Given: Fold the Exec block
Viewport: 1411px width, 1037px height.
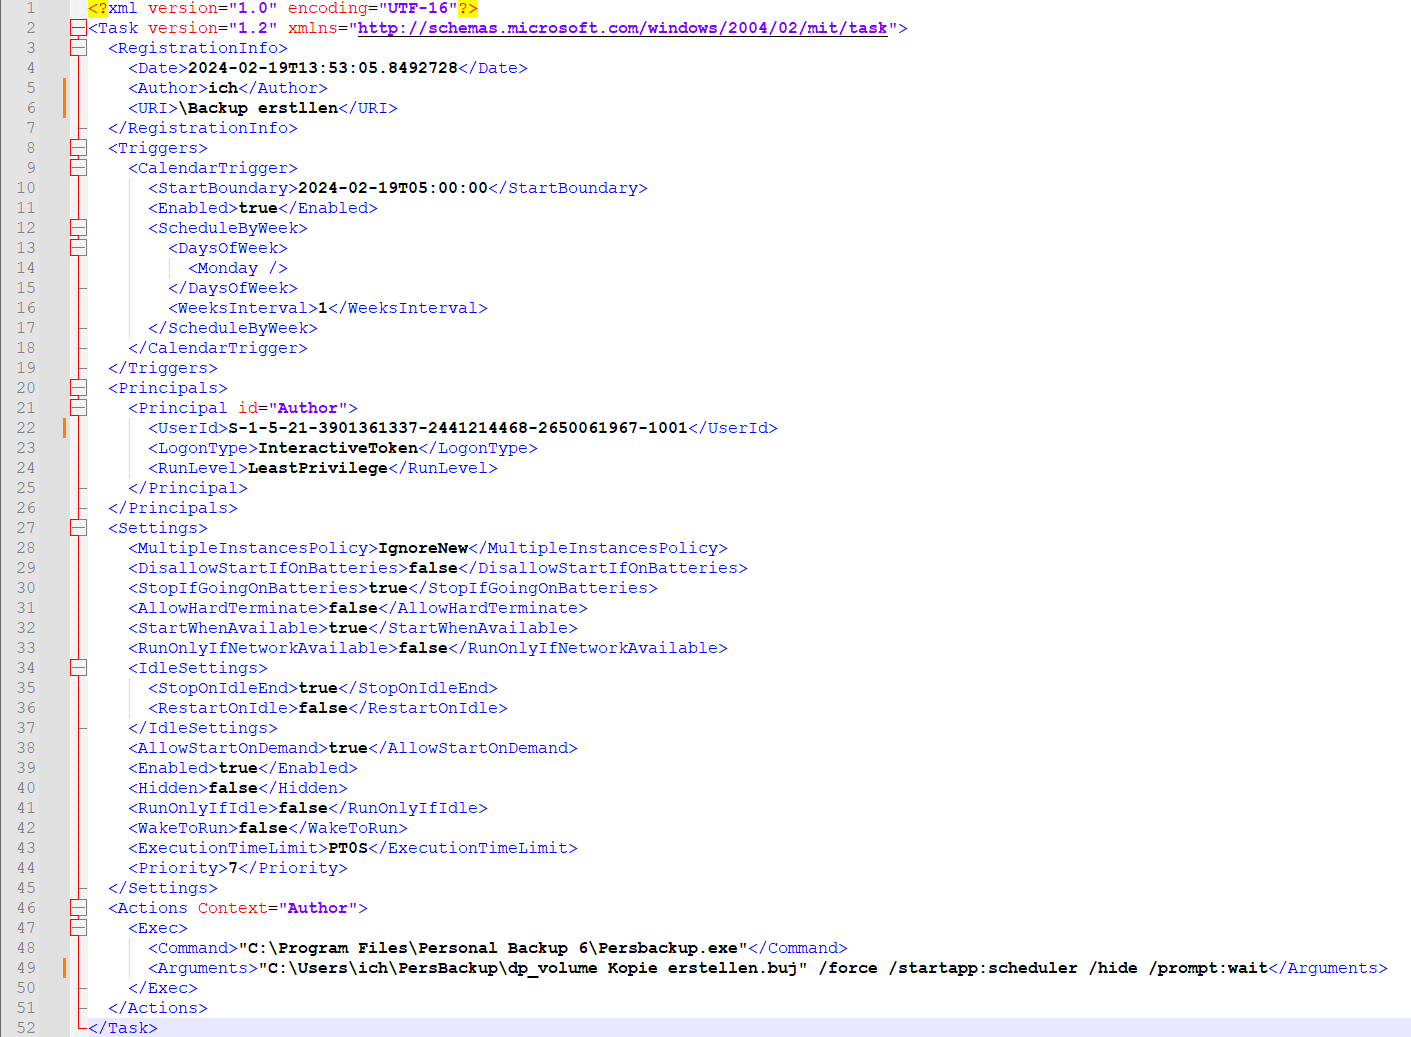Looking at the screenshot, I should tap(78, 928).
